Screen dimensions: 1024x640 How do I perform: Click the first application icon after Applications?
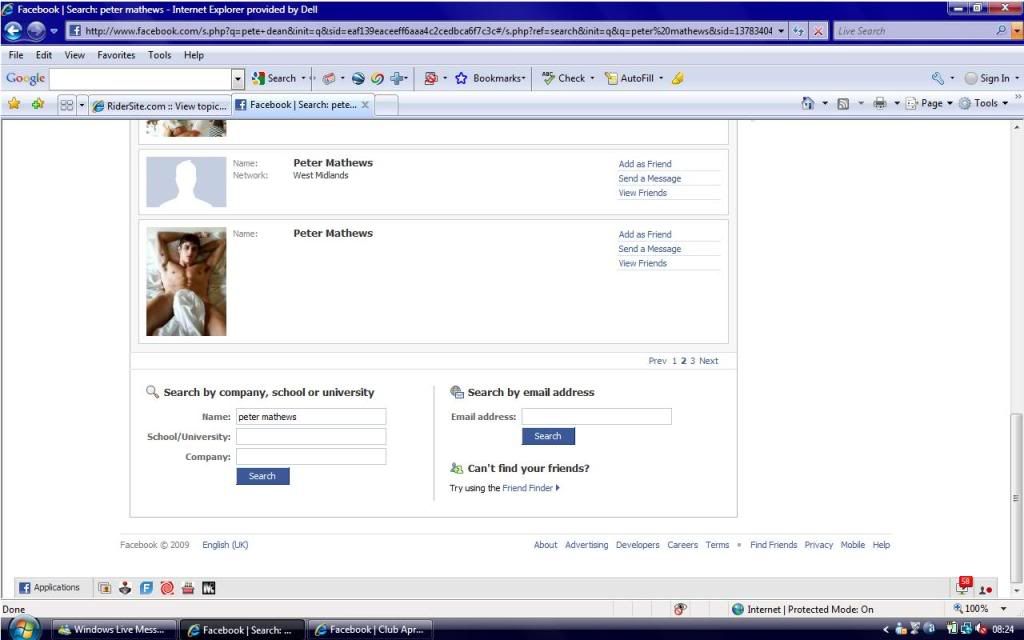pos(104,588)
